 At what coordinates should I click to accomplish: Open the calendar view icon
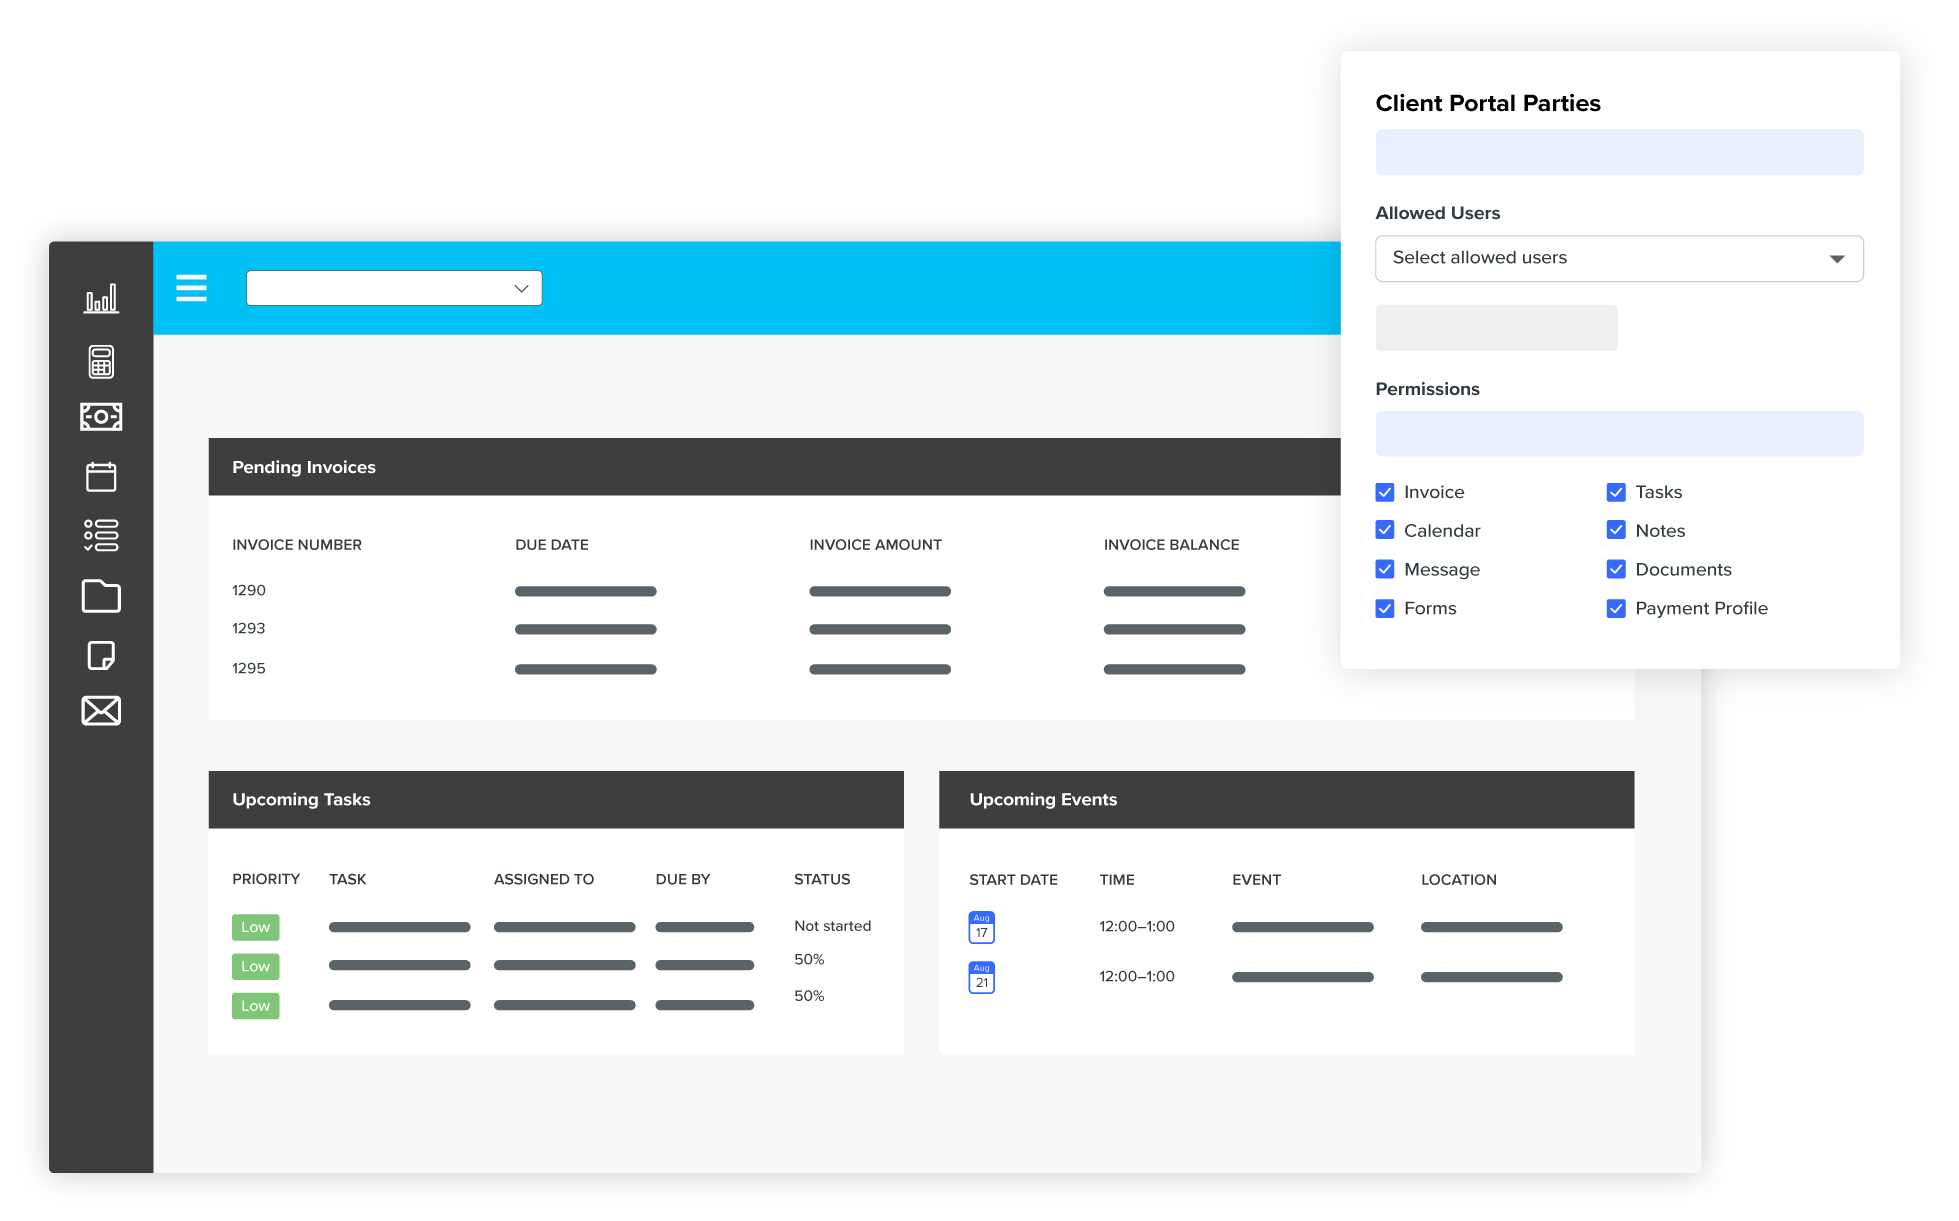(101, 475)
